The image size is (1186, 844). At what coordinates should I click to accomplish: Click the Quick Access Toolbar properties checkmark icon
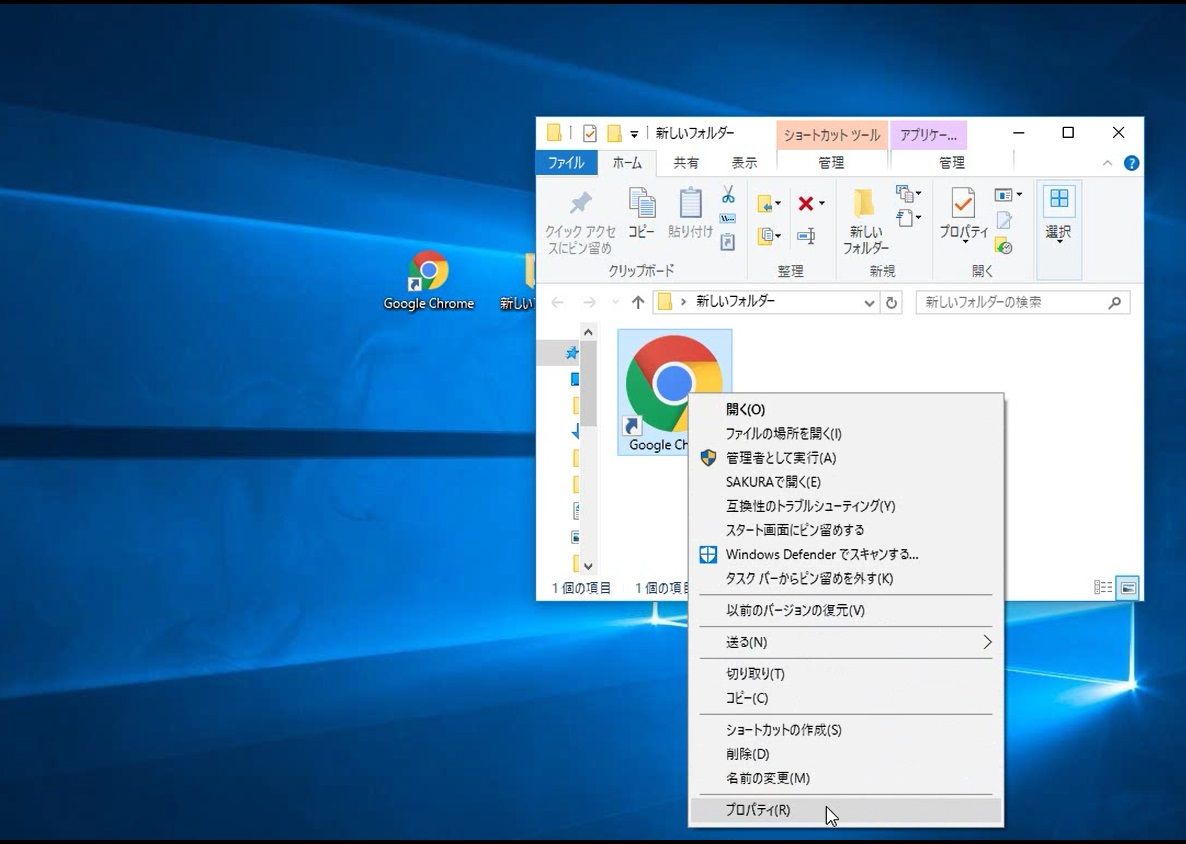coord(590,134)
